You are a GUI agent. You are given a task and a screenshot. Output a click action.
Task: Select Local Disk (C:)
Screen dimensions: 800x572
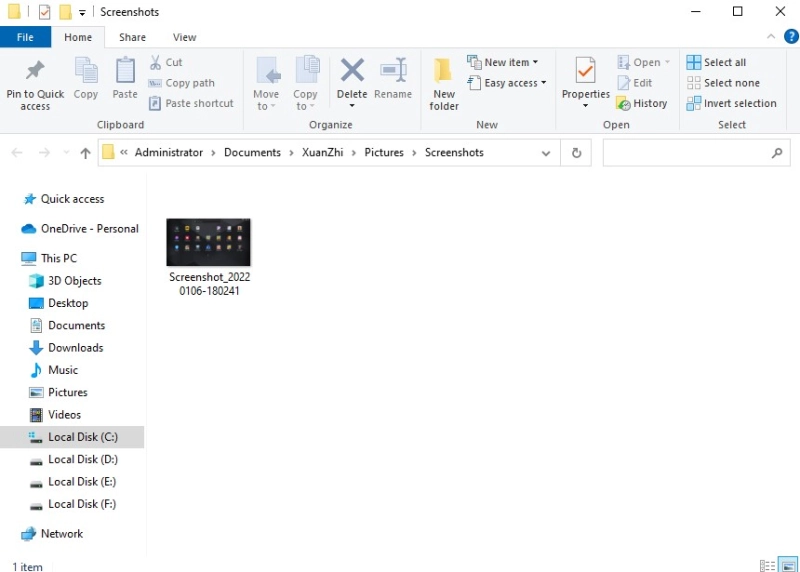[72, 437]
